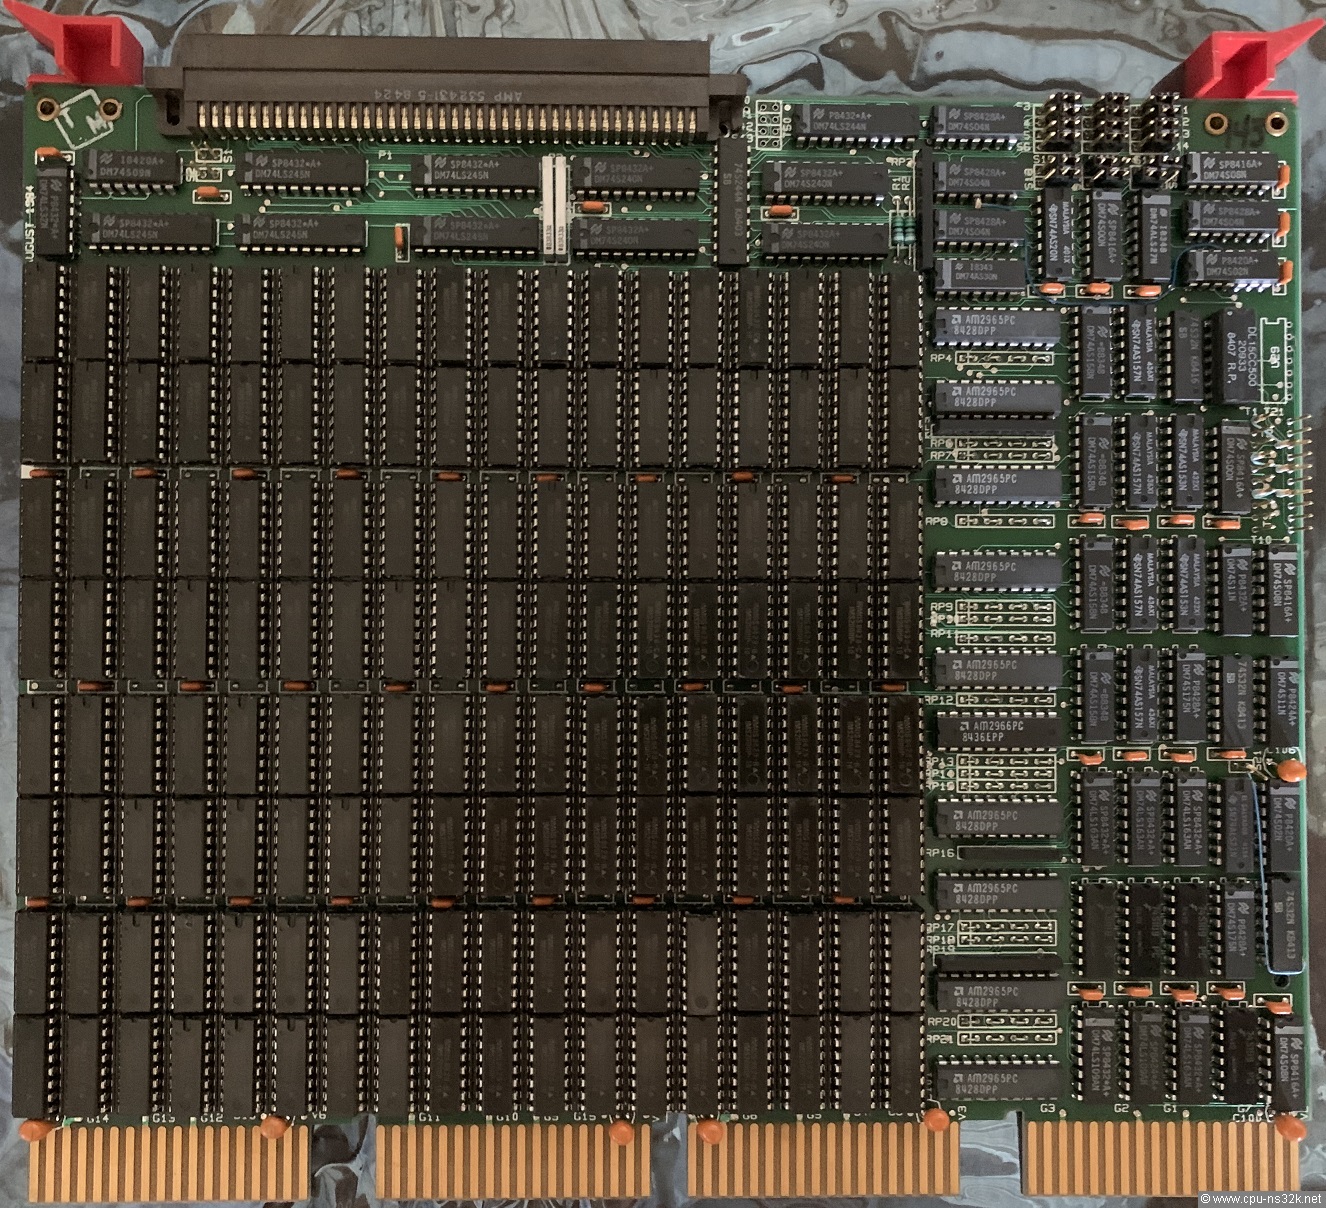Click the DM74S09N chip marked I8420A+
1326x1208 pixels.
[133, 169]
